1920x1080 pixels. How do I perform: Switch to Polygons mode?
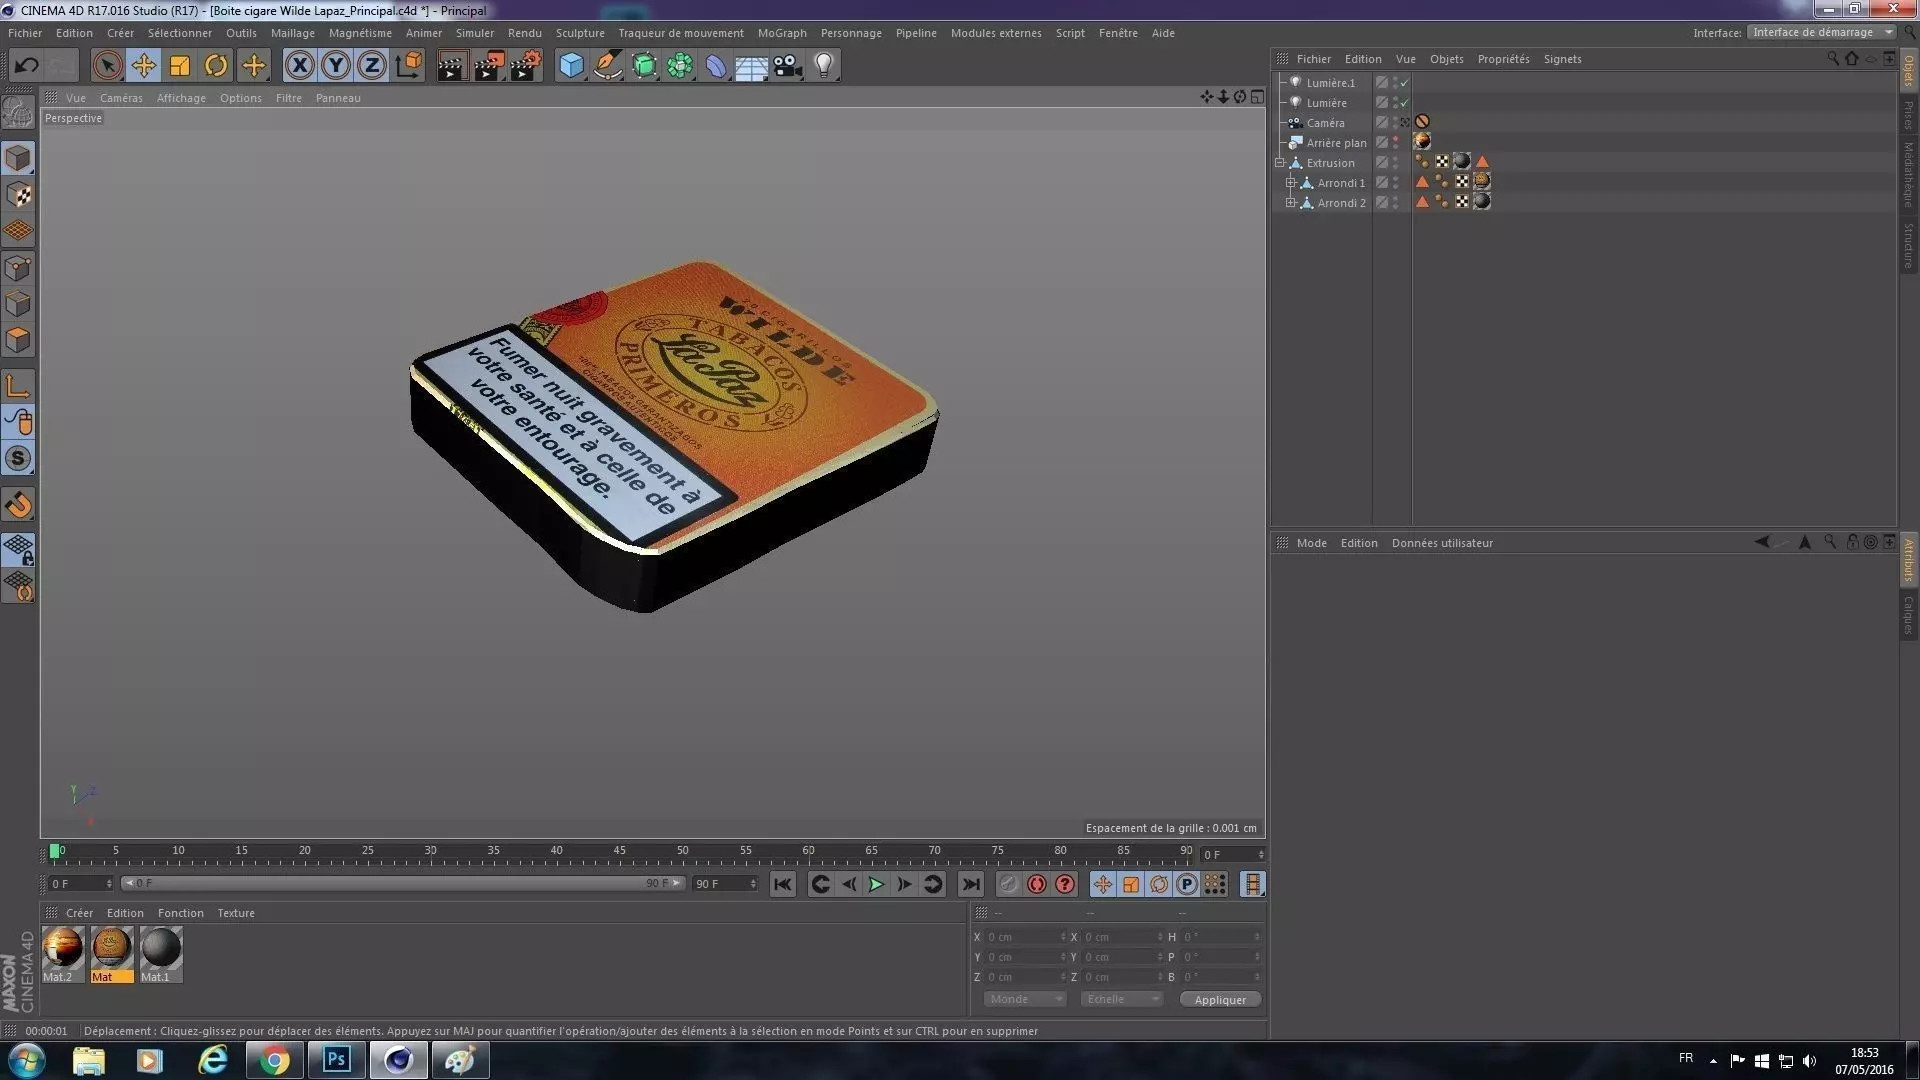point(18,340)
